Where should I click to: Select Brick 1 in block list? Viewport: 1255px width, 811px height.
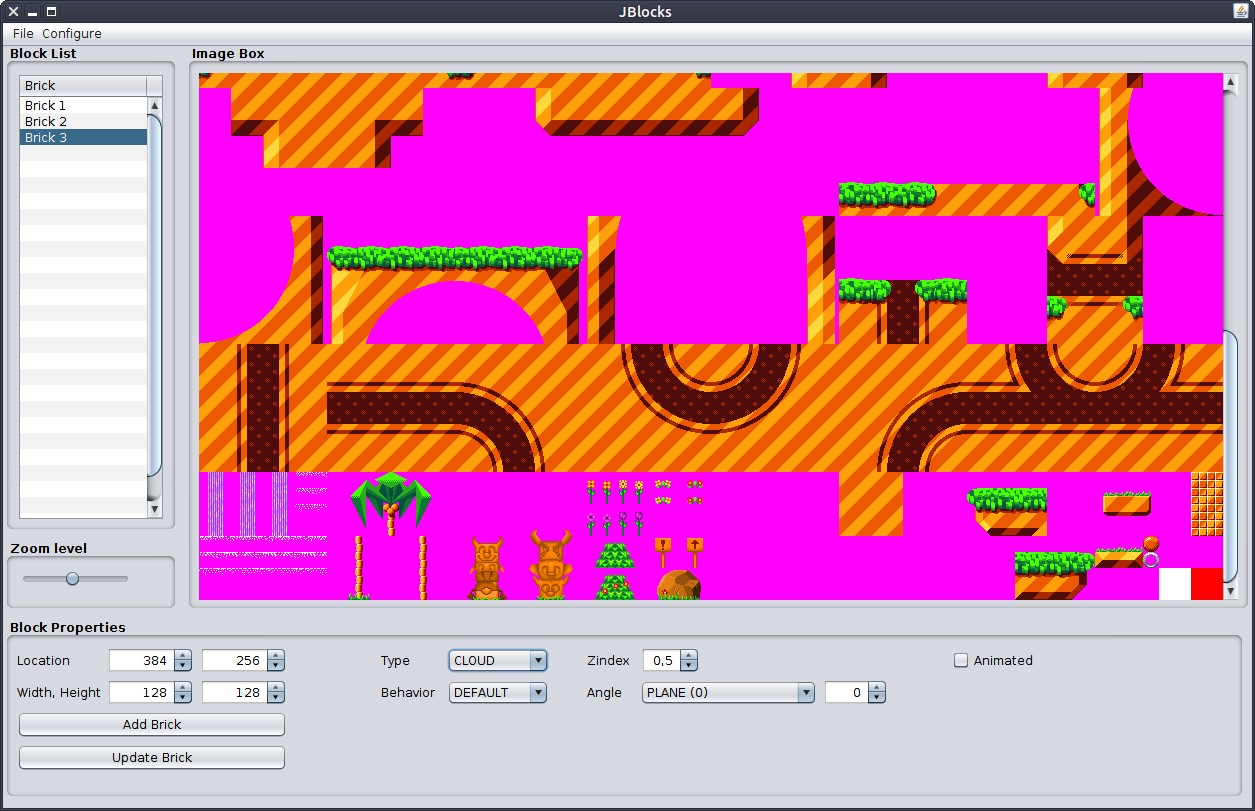(83, 105)
